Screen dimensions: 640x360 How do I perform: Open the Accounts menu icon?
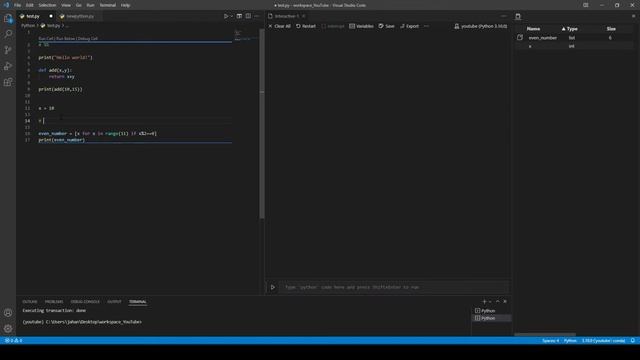click(8, 313)
